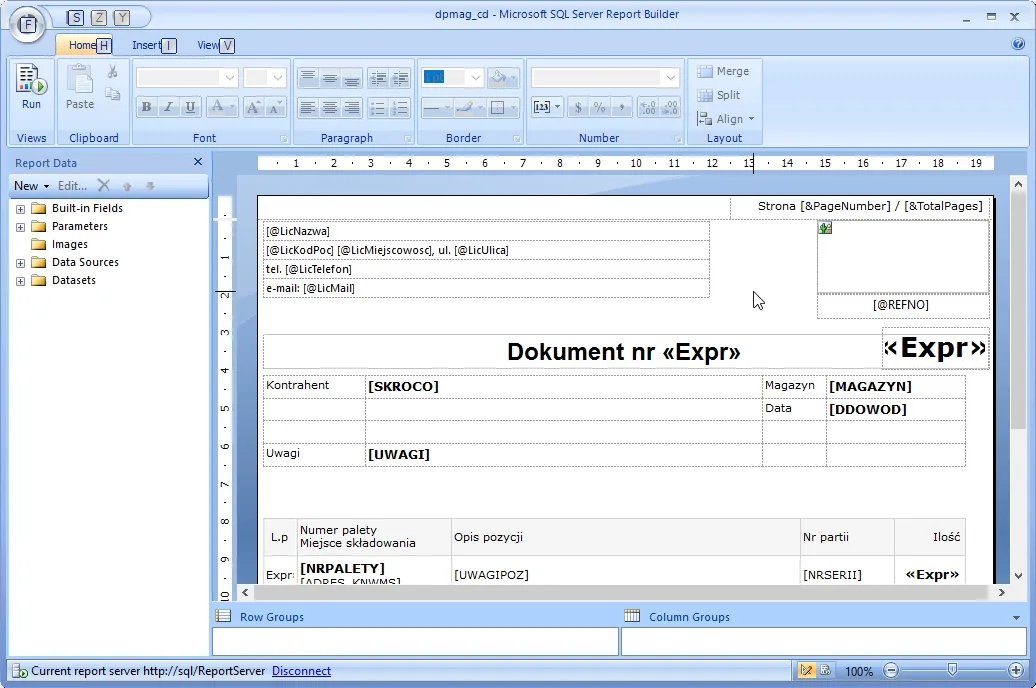
Task: Open the font size dropdown
Action: 278,78
